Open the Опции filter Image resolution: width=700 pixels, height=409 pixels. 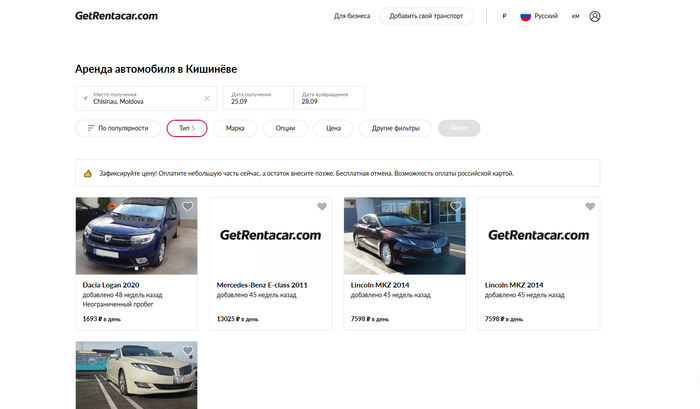pyautogui.click(x=285, y=128)
